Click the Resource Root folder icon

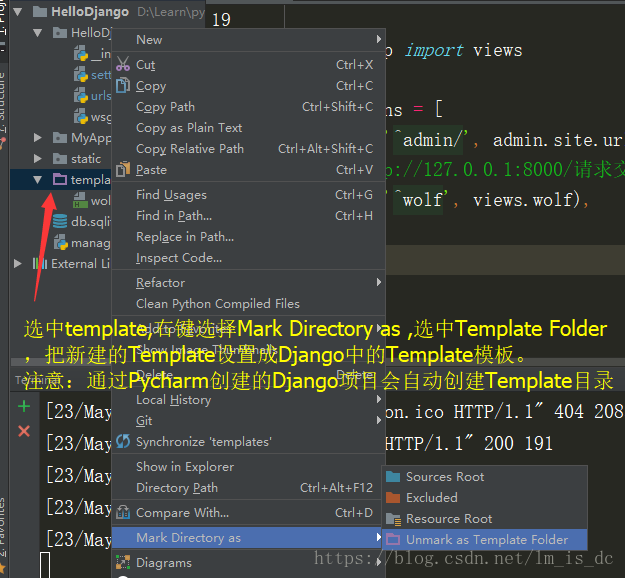pos(393,519)
